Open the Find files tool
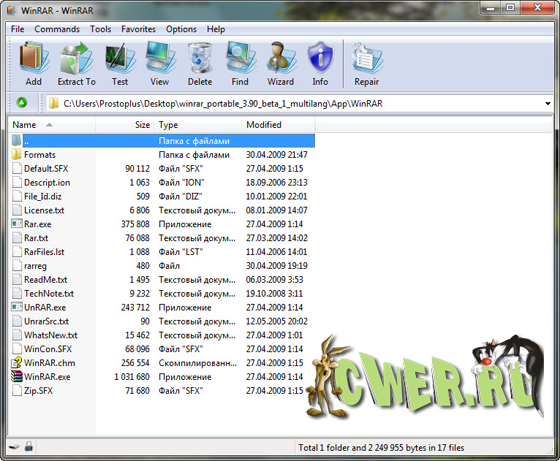Screen dimensions: 560x461 240,64
